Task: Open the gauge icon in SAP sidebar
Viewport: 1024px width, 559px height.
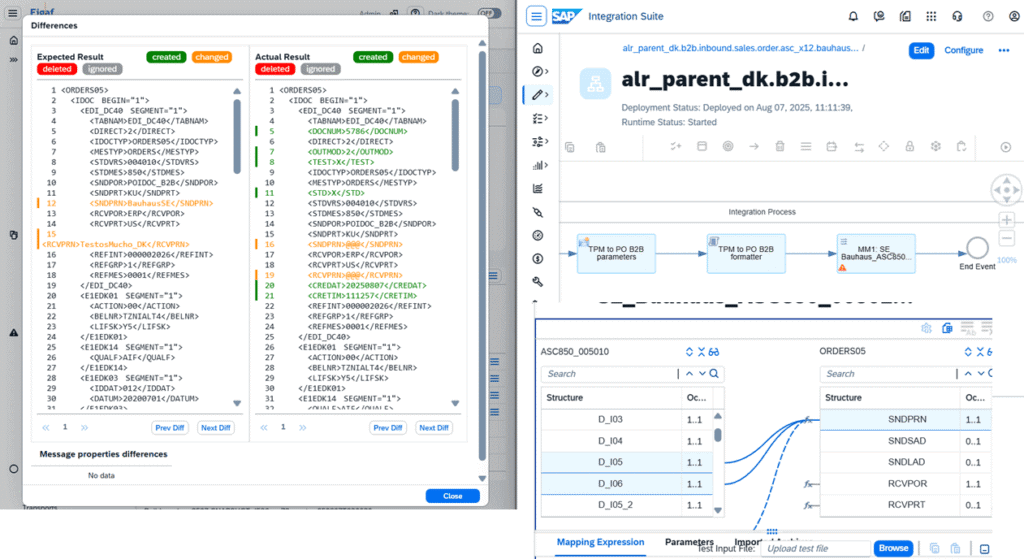Action: point(537,236)
